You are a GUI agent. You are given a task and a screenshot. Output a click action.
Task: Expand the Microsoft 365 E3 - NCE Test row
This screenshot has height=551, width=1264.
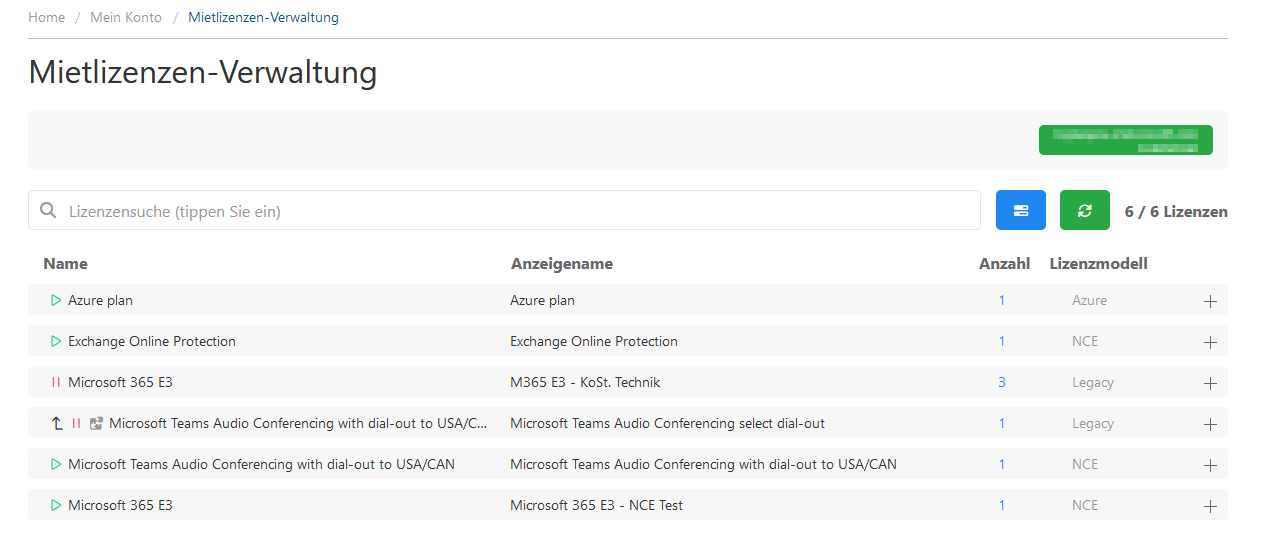click(x=1210, y=506)
